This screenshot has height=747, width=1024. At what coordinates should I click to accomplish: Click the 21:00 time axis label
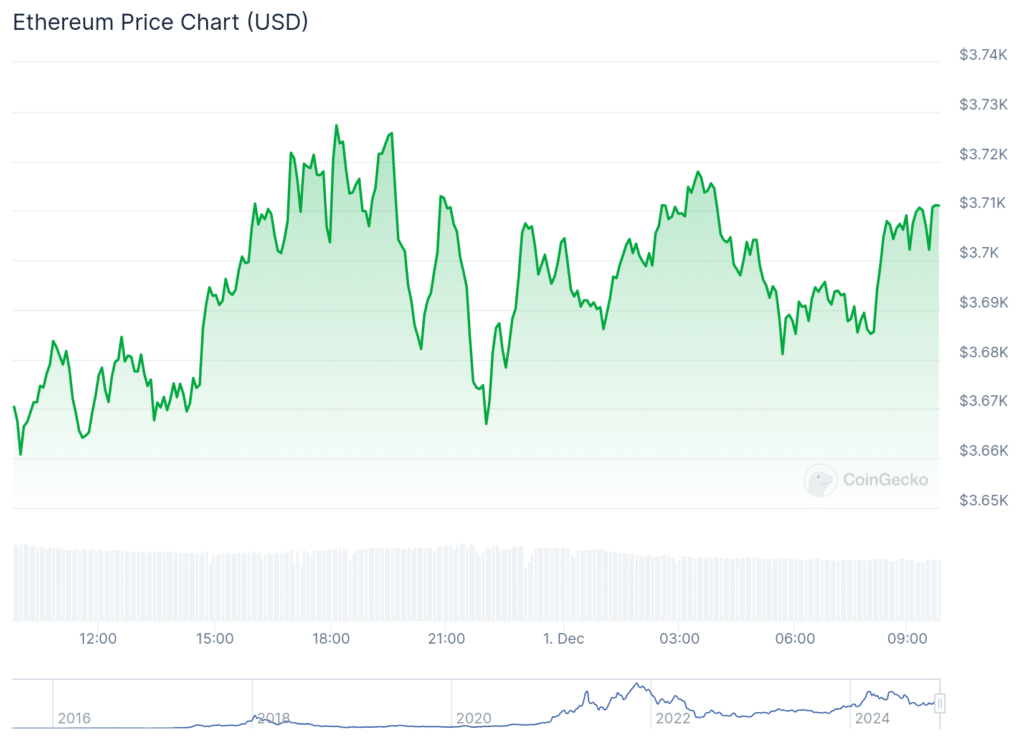446,638
